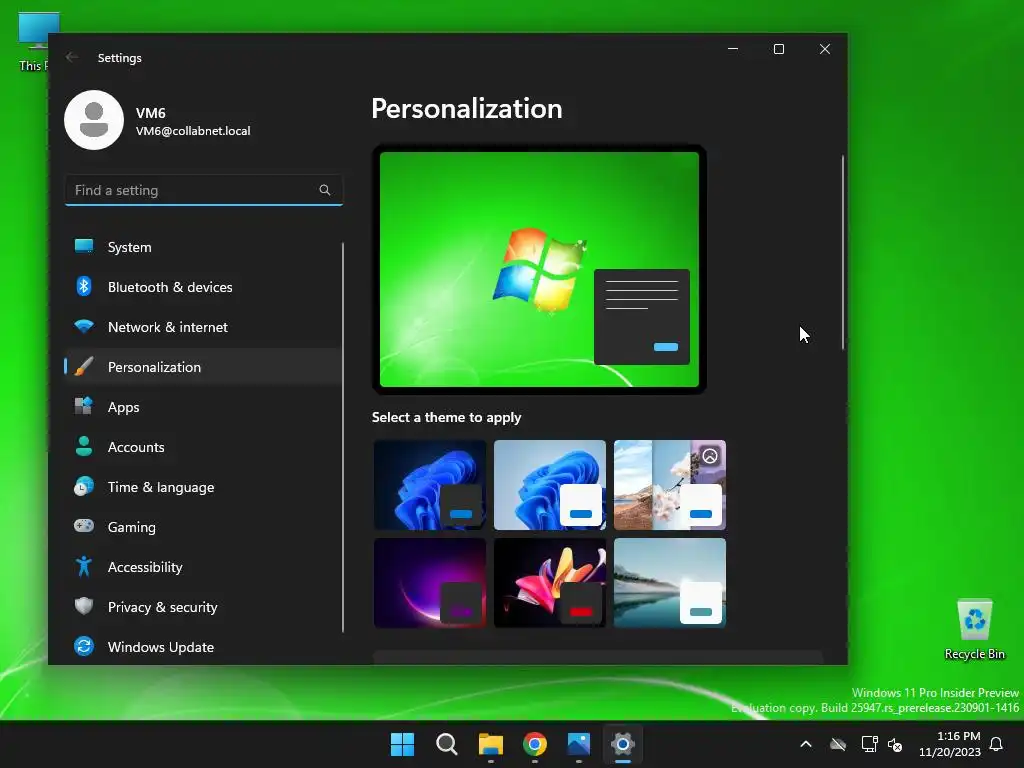
Task: Go to Network & internet settings
Action: pos(203,327)
